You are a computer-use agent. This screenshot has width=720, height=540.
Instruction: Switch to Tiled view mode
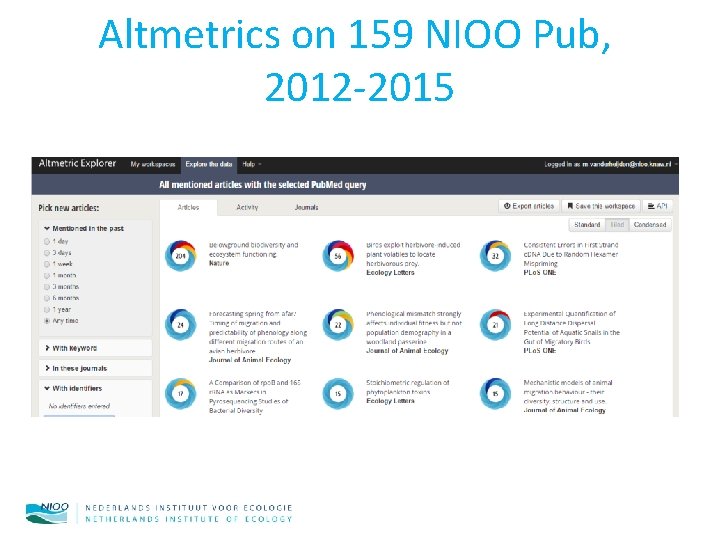(x=617, y=225)
